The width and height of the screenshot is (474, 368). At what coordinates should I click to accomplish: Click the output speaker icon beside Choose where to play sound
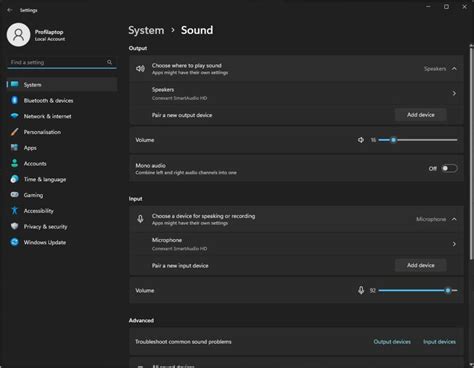click(140, 69)
